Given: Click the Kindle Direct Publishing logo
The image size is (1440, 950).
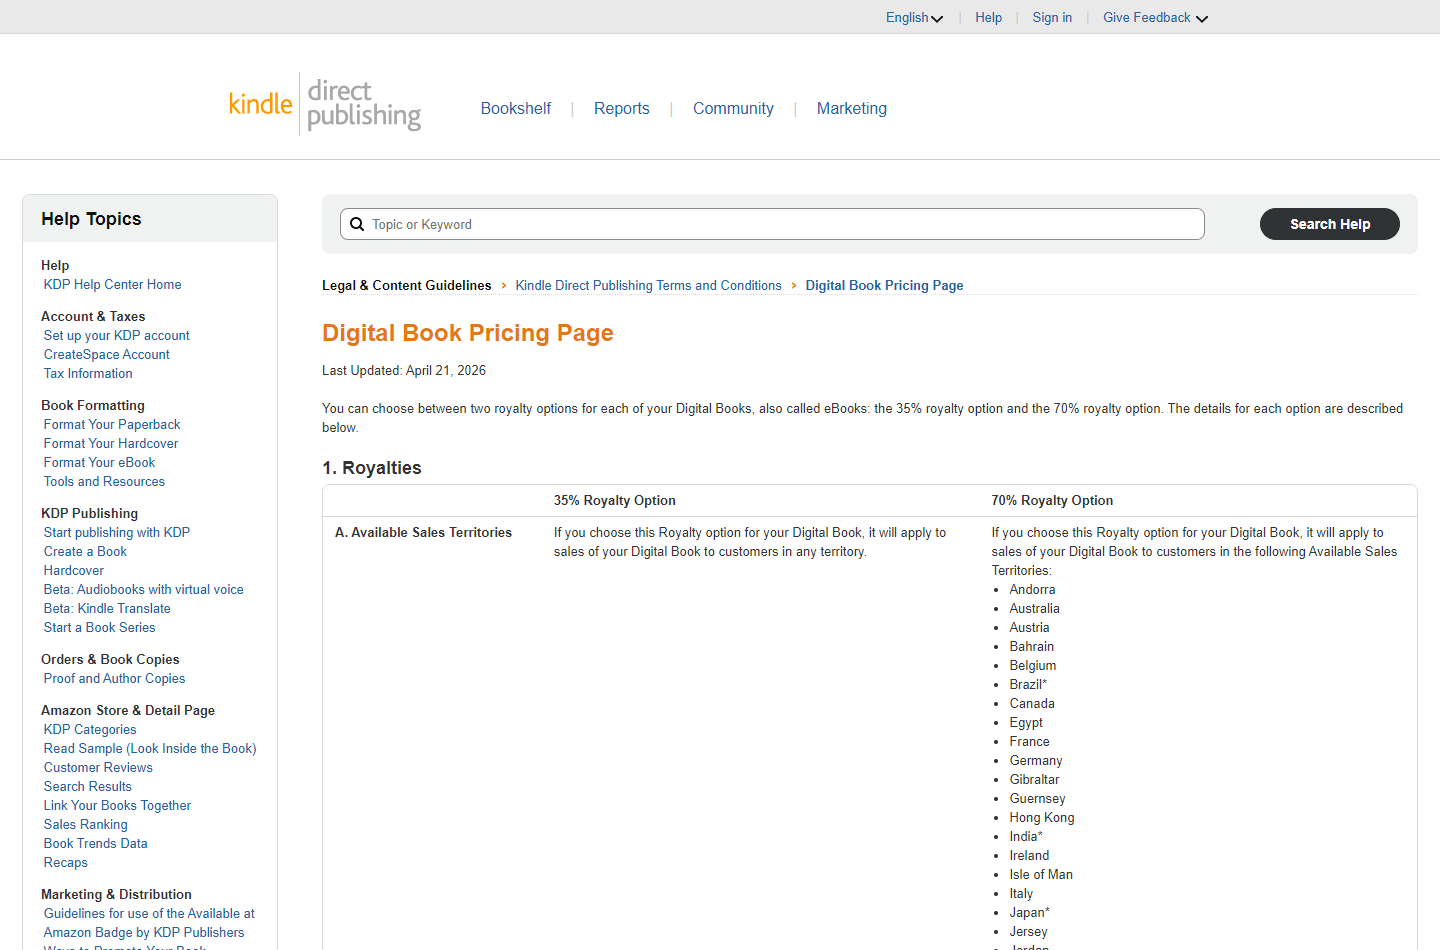Looking at the screenshot, I should point(325,104).
